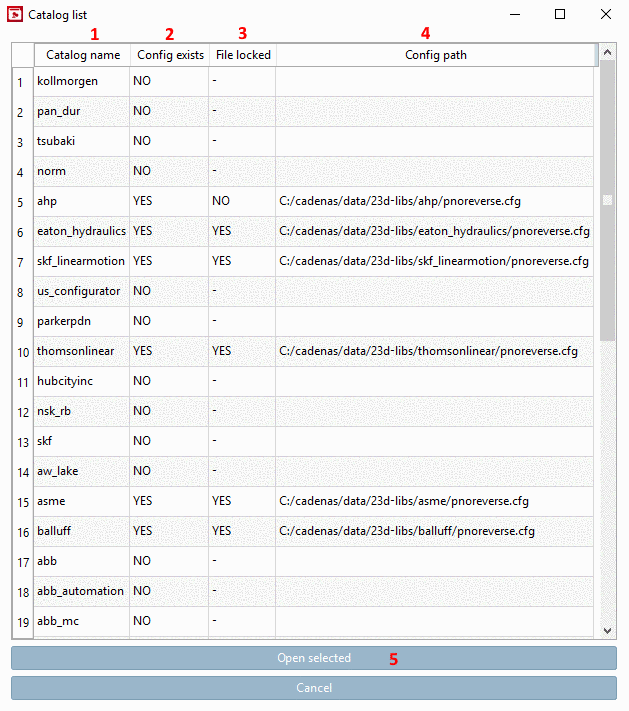Click the ahp pnoreverse.cfg config path
This screenshot has width=629, height=711.
[x=434, y=201]
